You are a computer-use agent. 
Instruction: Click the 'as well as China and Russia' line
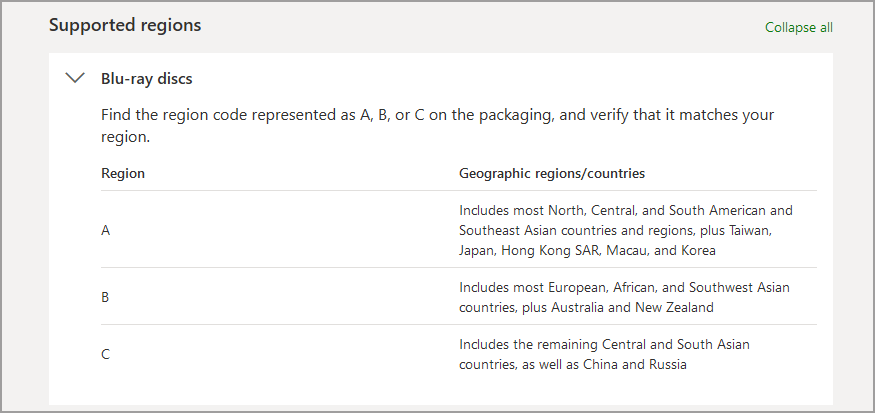[573, 364]
